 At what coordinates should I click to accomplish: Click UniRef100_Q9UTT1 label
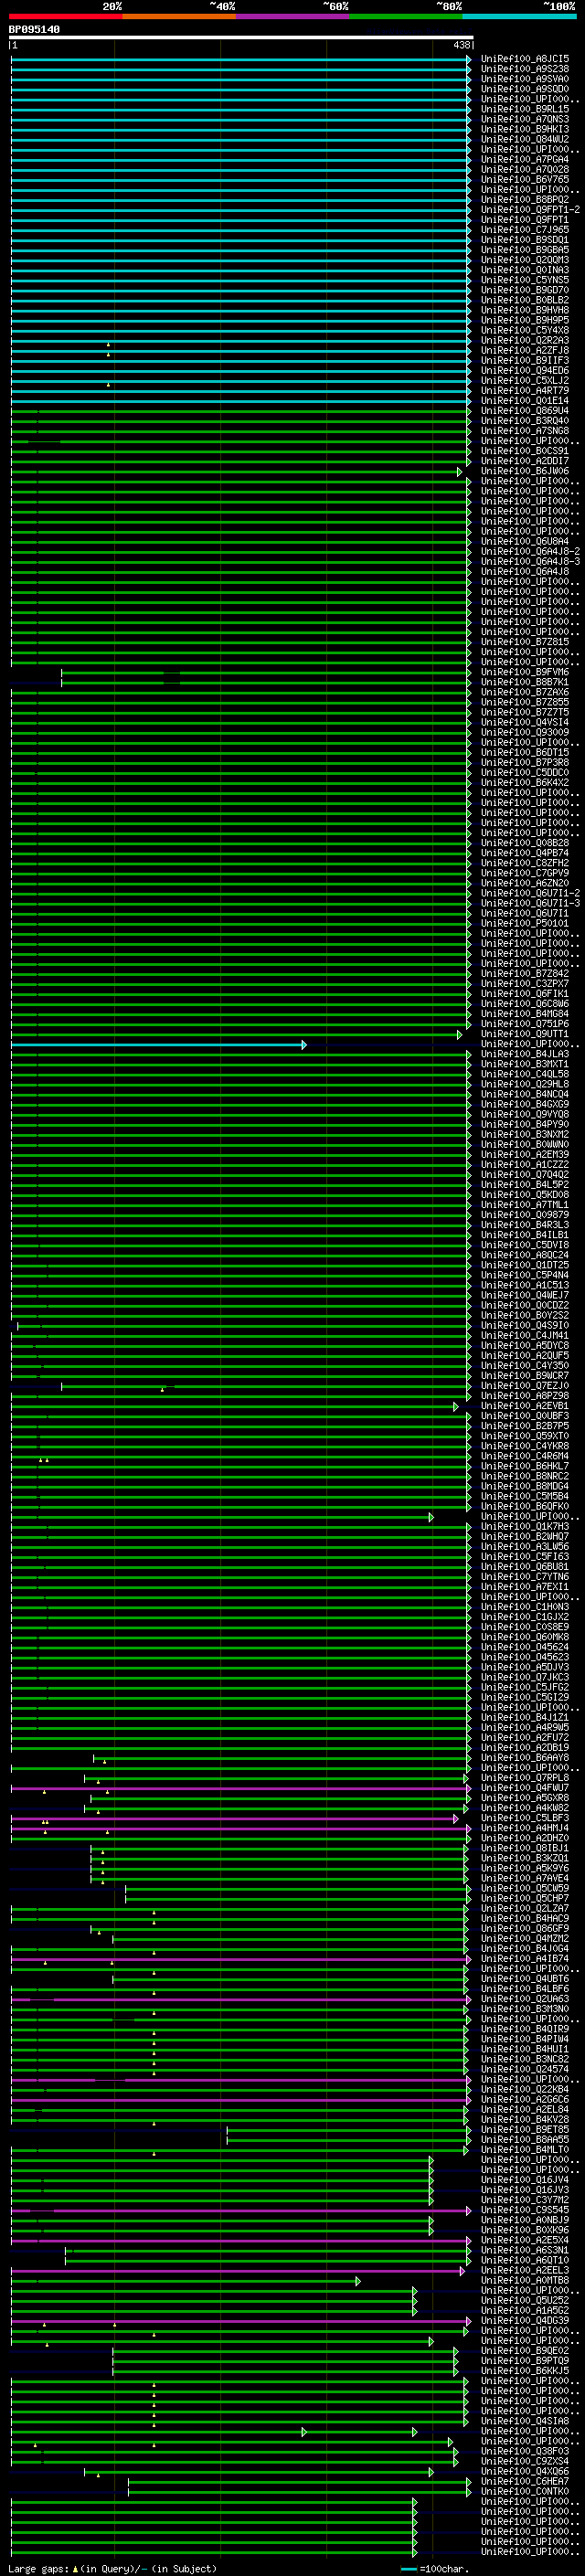point(525,1034)
